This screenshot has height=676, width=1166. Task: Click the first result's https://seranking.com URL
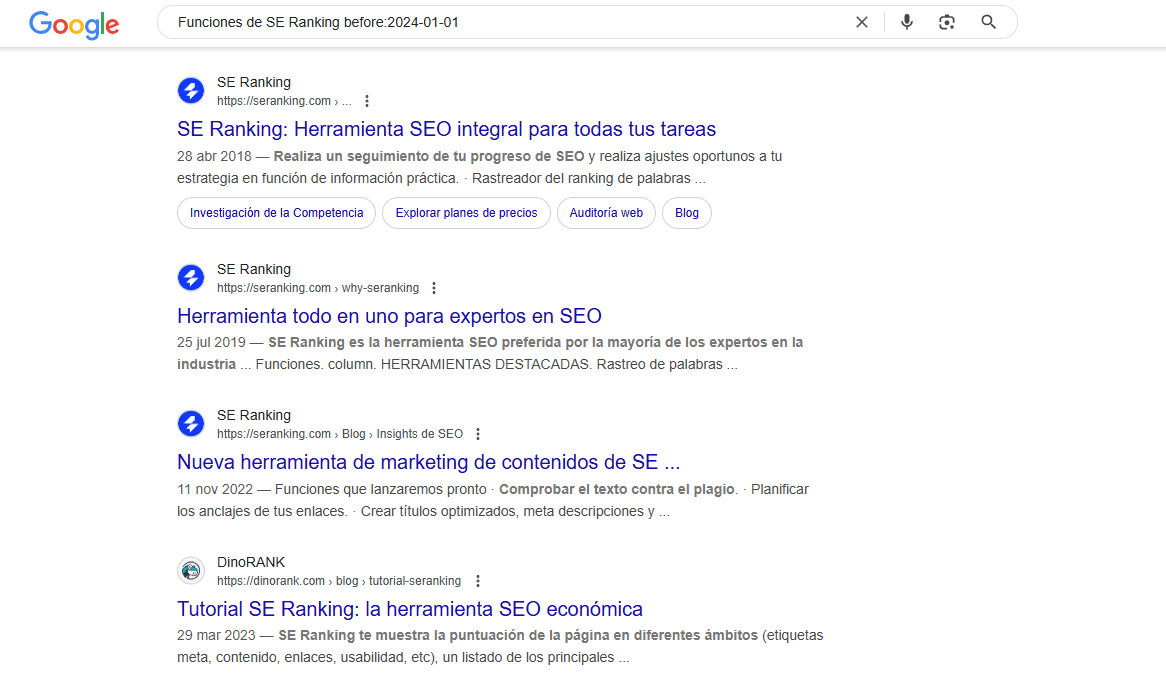tap(284, 101)
